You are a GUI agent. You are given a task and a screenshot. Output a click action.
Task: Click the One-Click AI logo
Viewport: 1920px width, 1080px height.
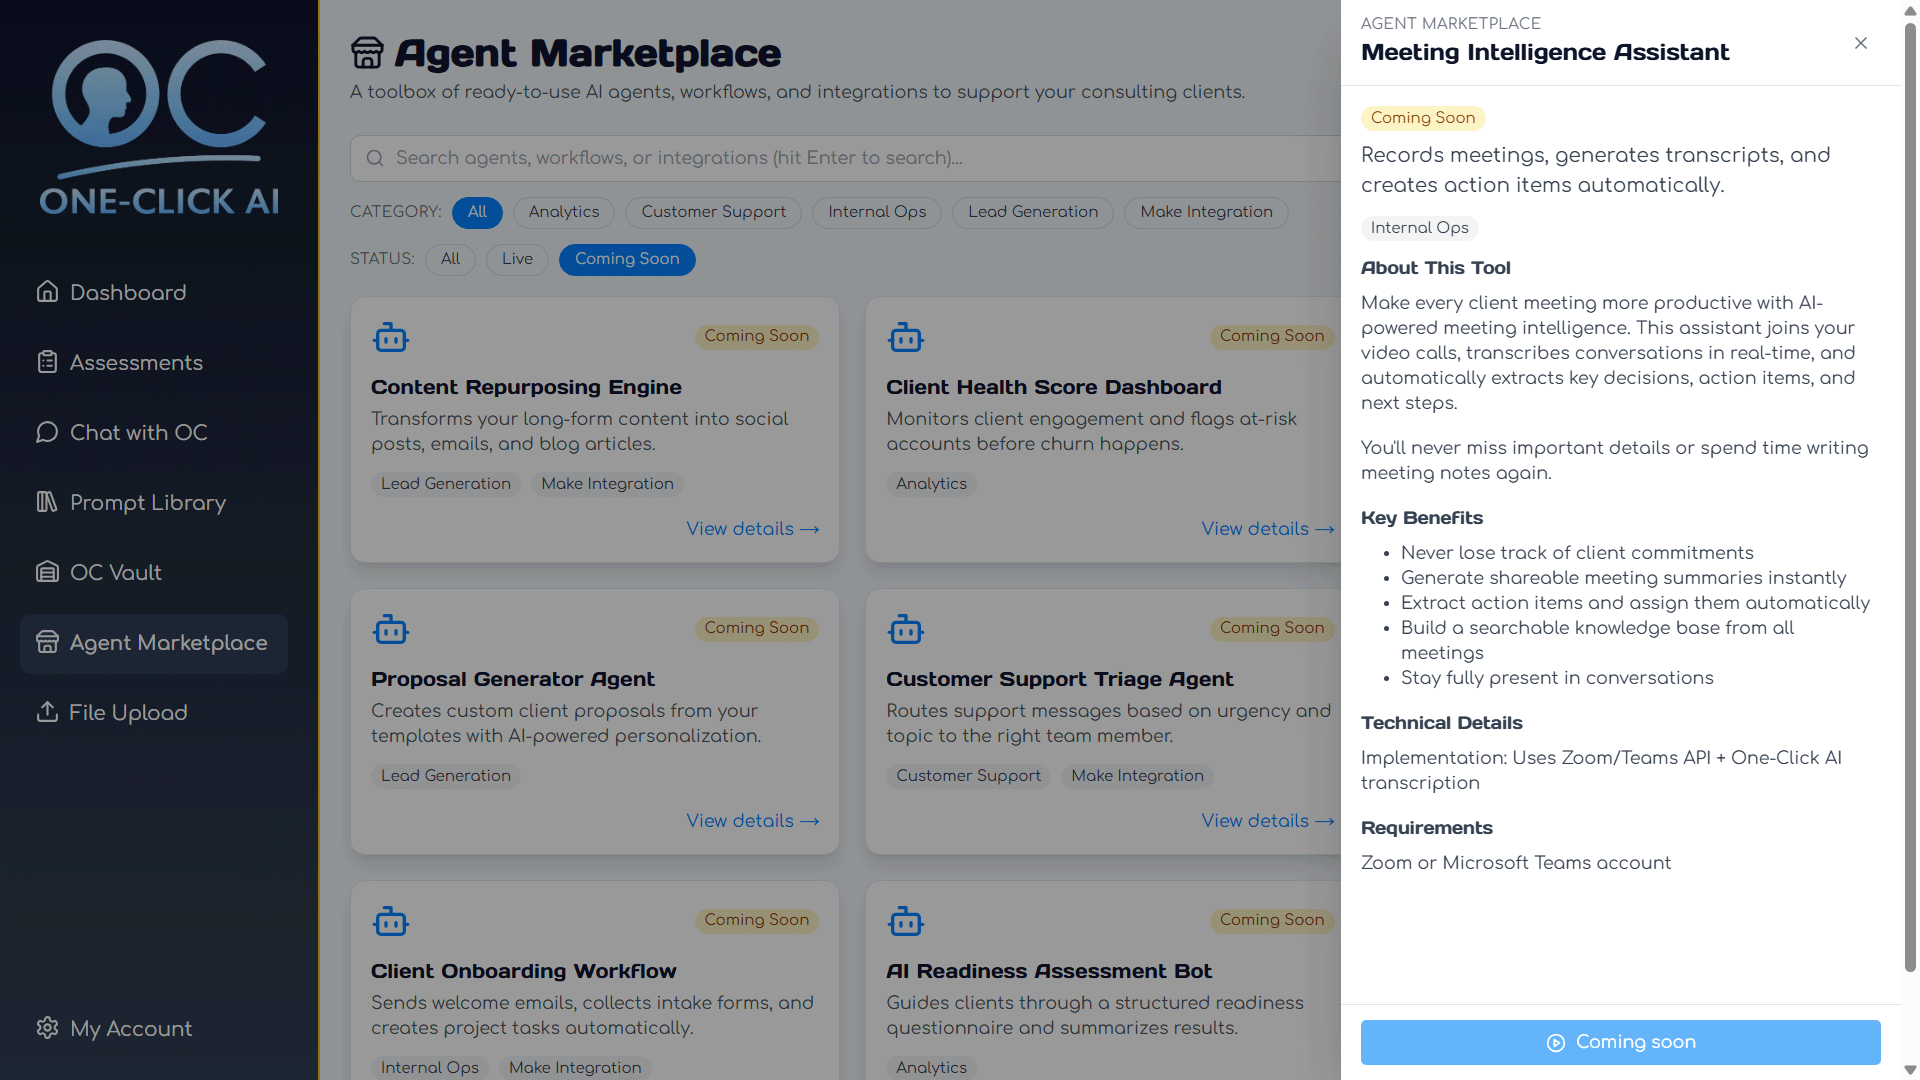(159, 127)
